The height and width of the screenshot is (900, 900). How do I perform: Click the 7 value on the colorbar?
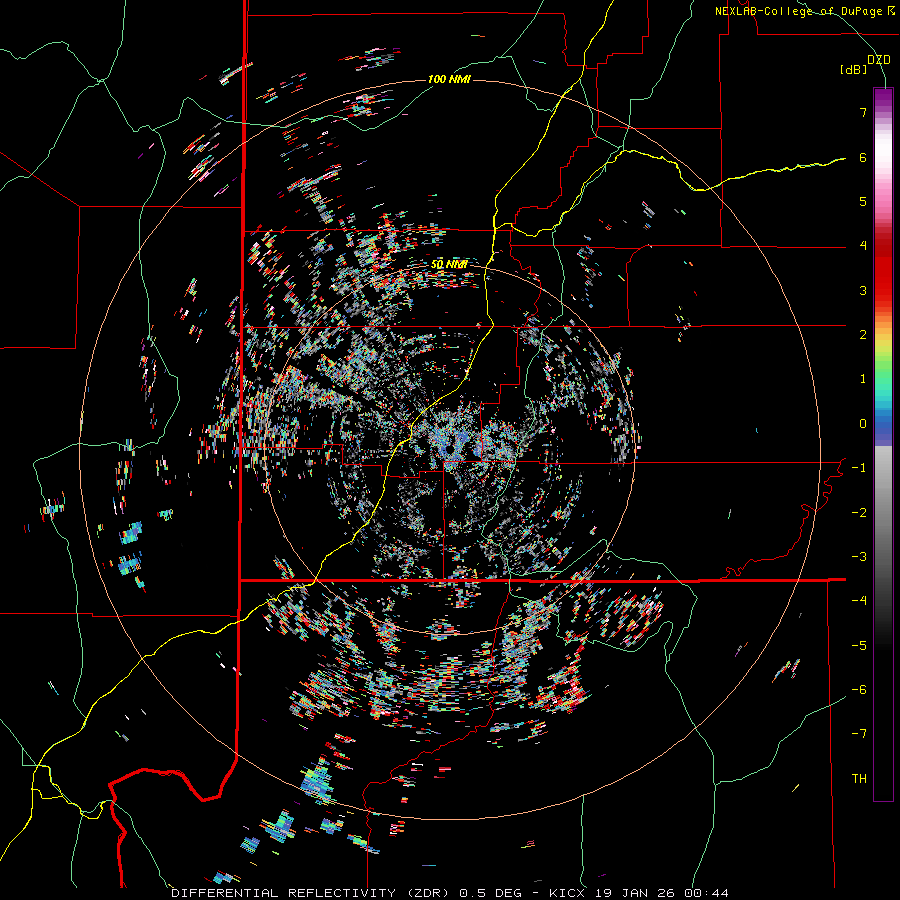[863, 112]
